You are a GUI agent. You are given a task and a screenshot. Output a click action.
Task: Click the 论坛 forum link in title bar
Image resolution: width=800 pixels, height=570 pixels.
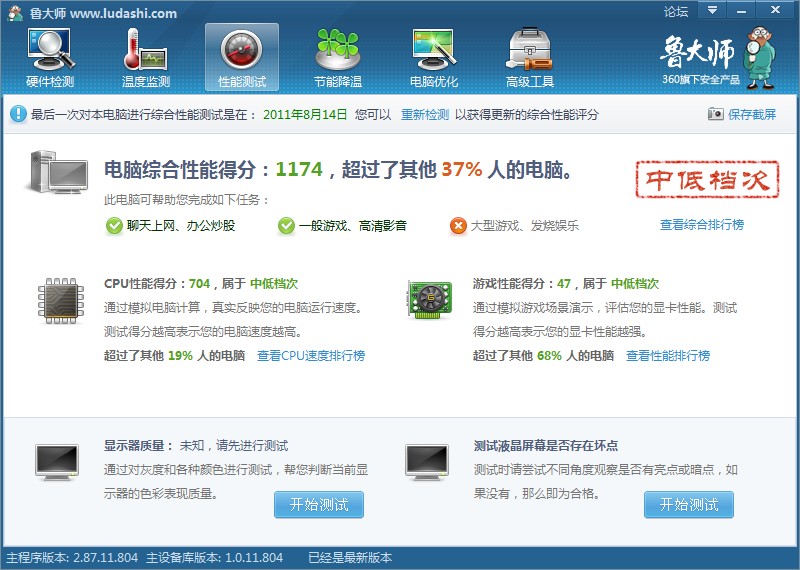[x=676, y=11]
